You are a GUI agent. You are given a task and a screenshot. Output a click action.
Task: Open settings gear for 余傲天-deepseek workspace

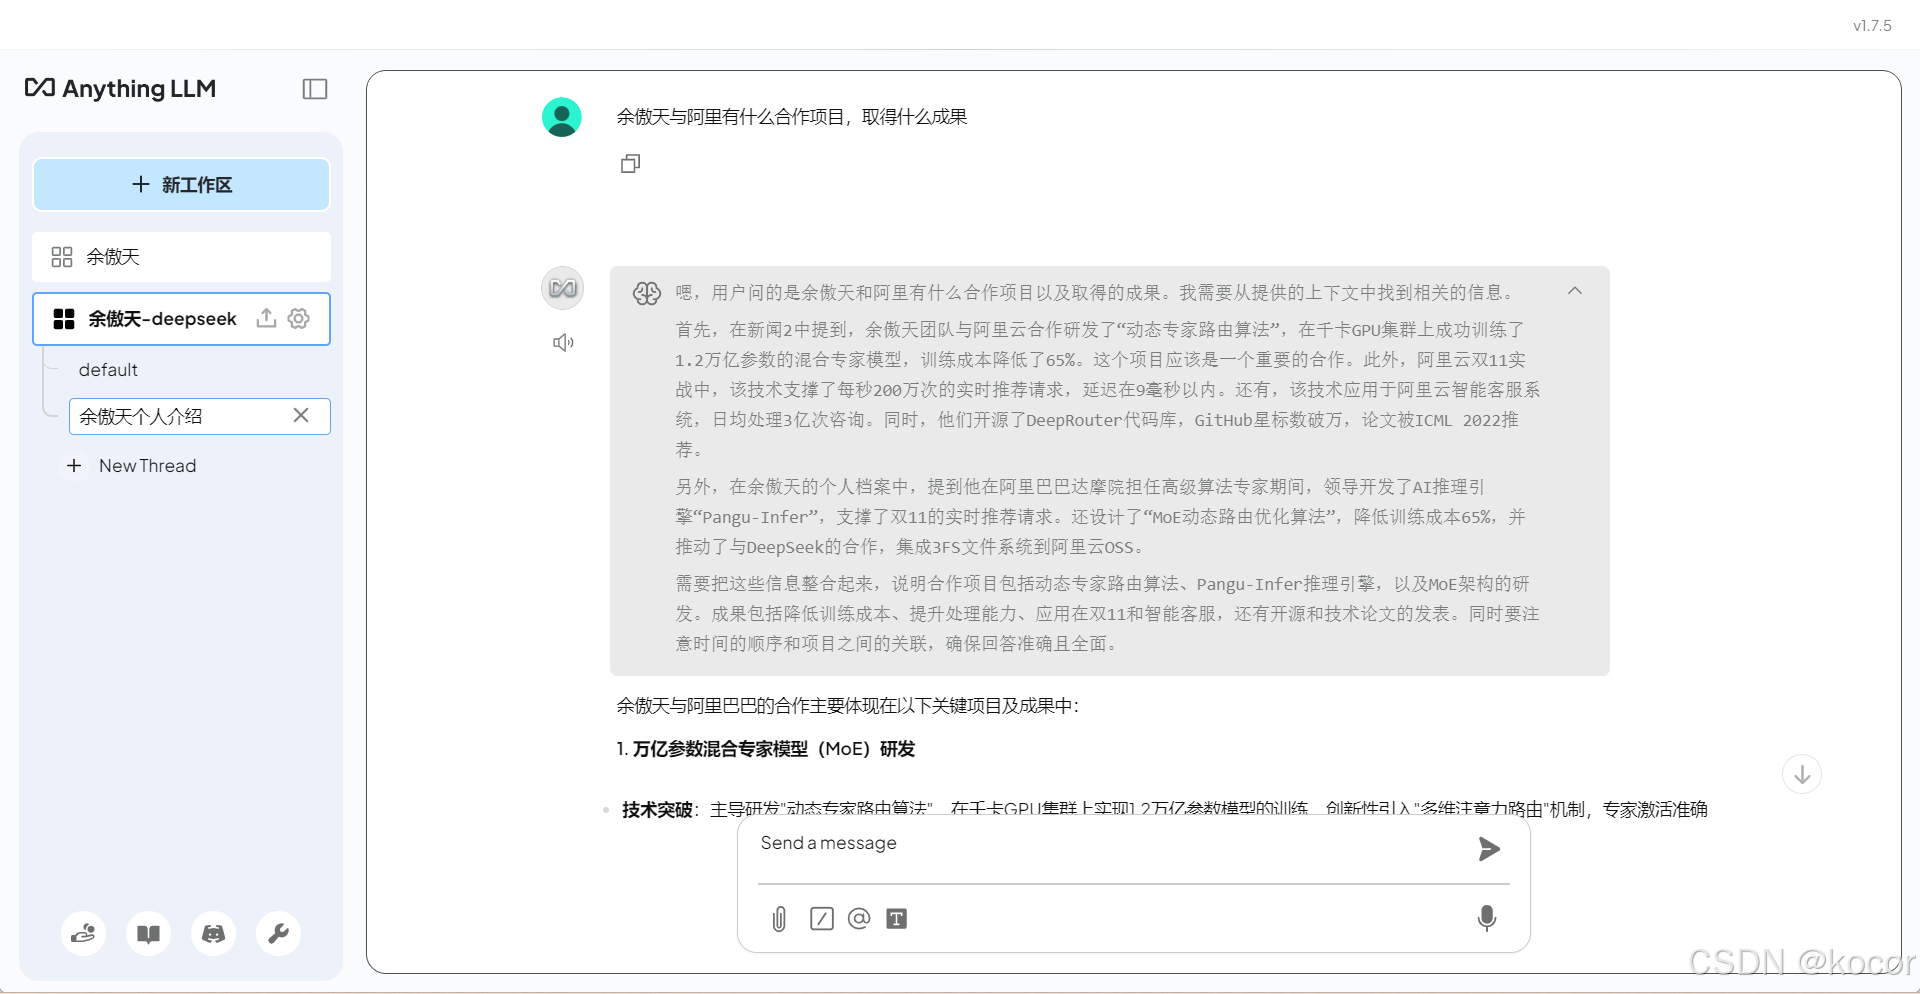click(298, 318)
